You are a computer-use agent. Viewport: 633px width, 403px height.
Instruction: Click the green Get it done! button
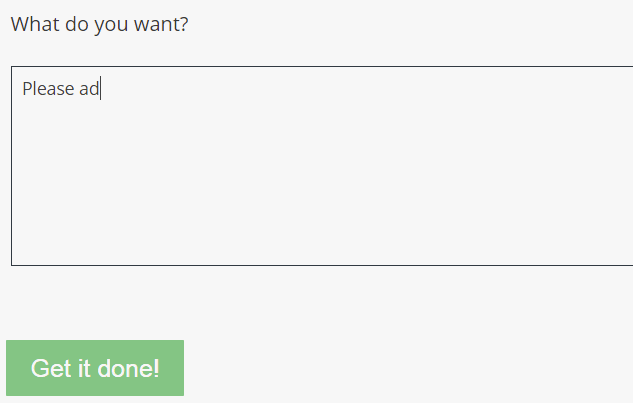tap(95, 368)
